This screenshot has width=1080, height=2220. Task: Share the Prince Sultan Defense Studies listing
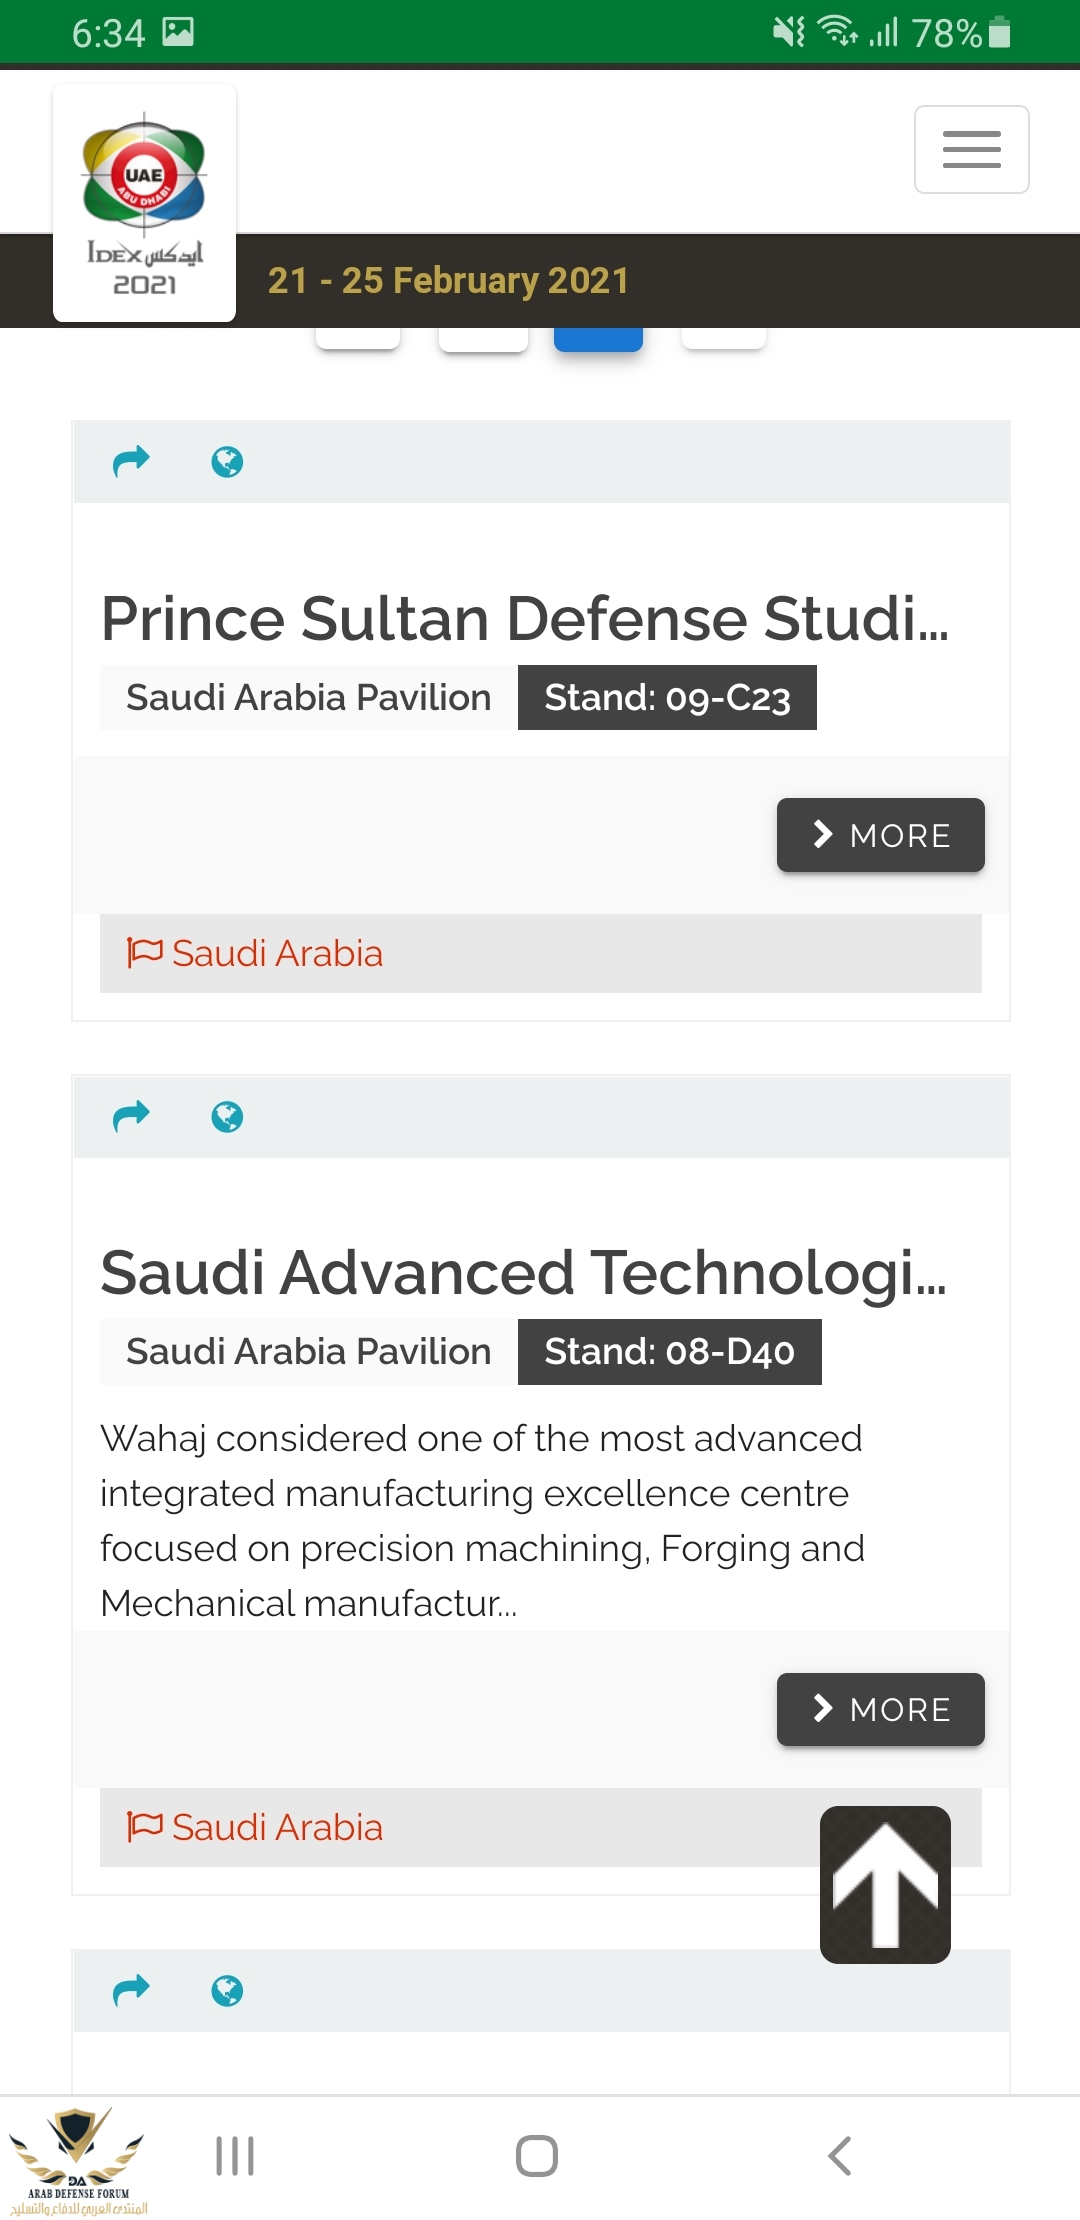131,461
